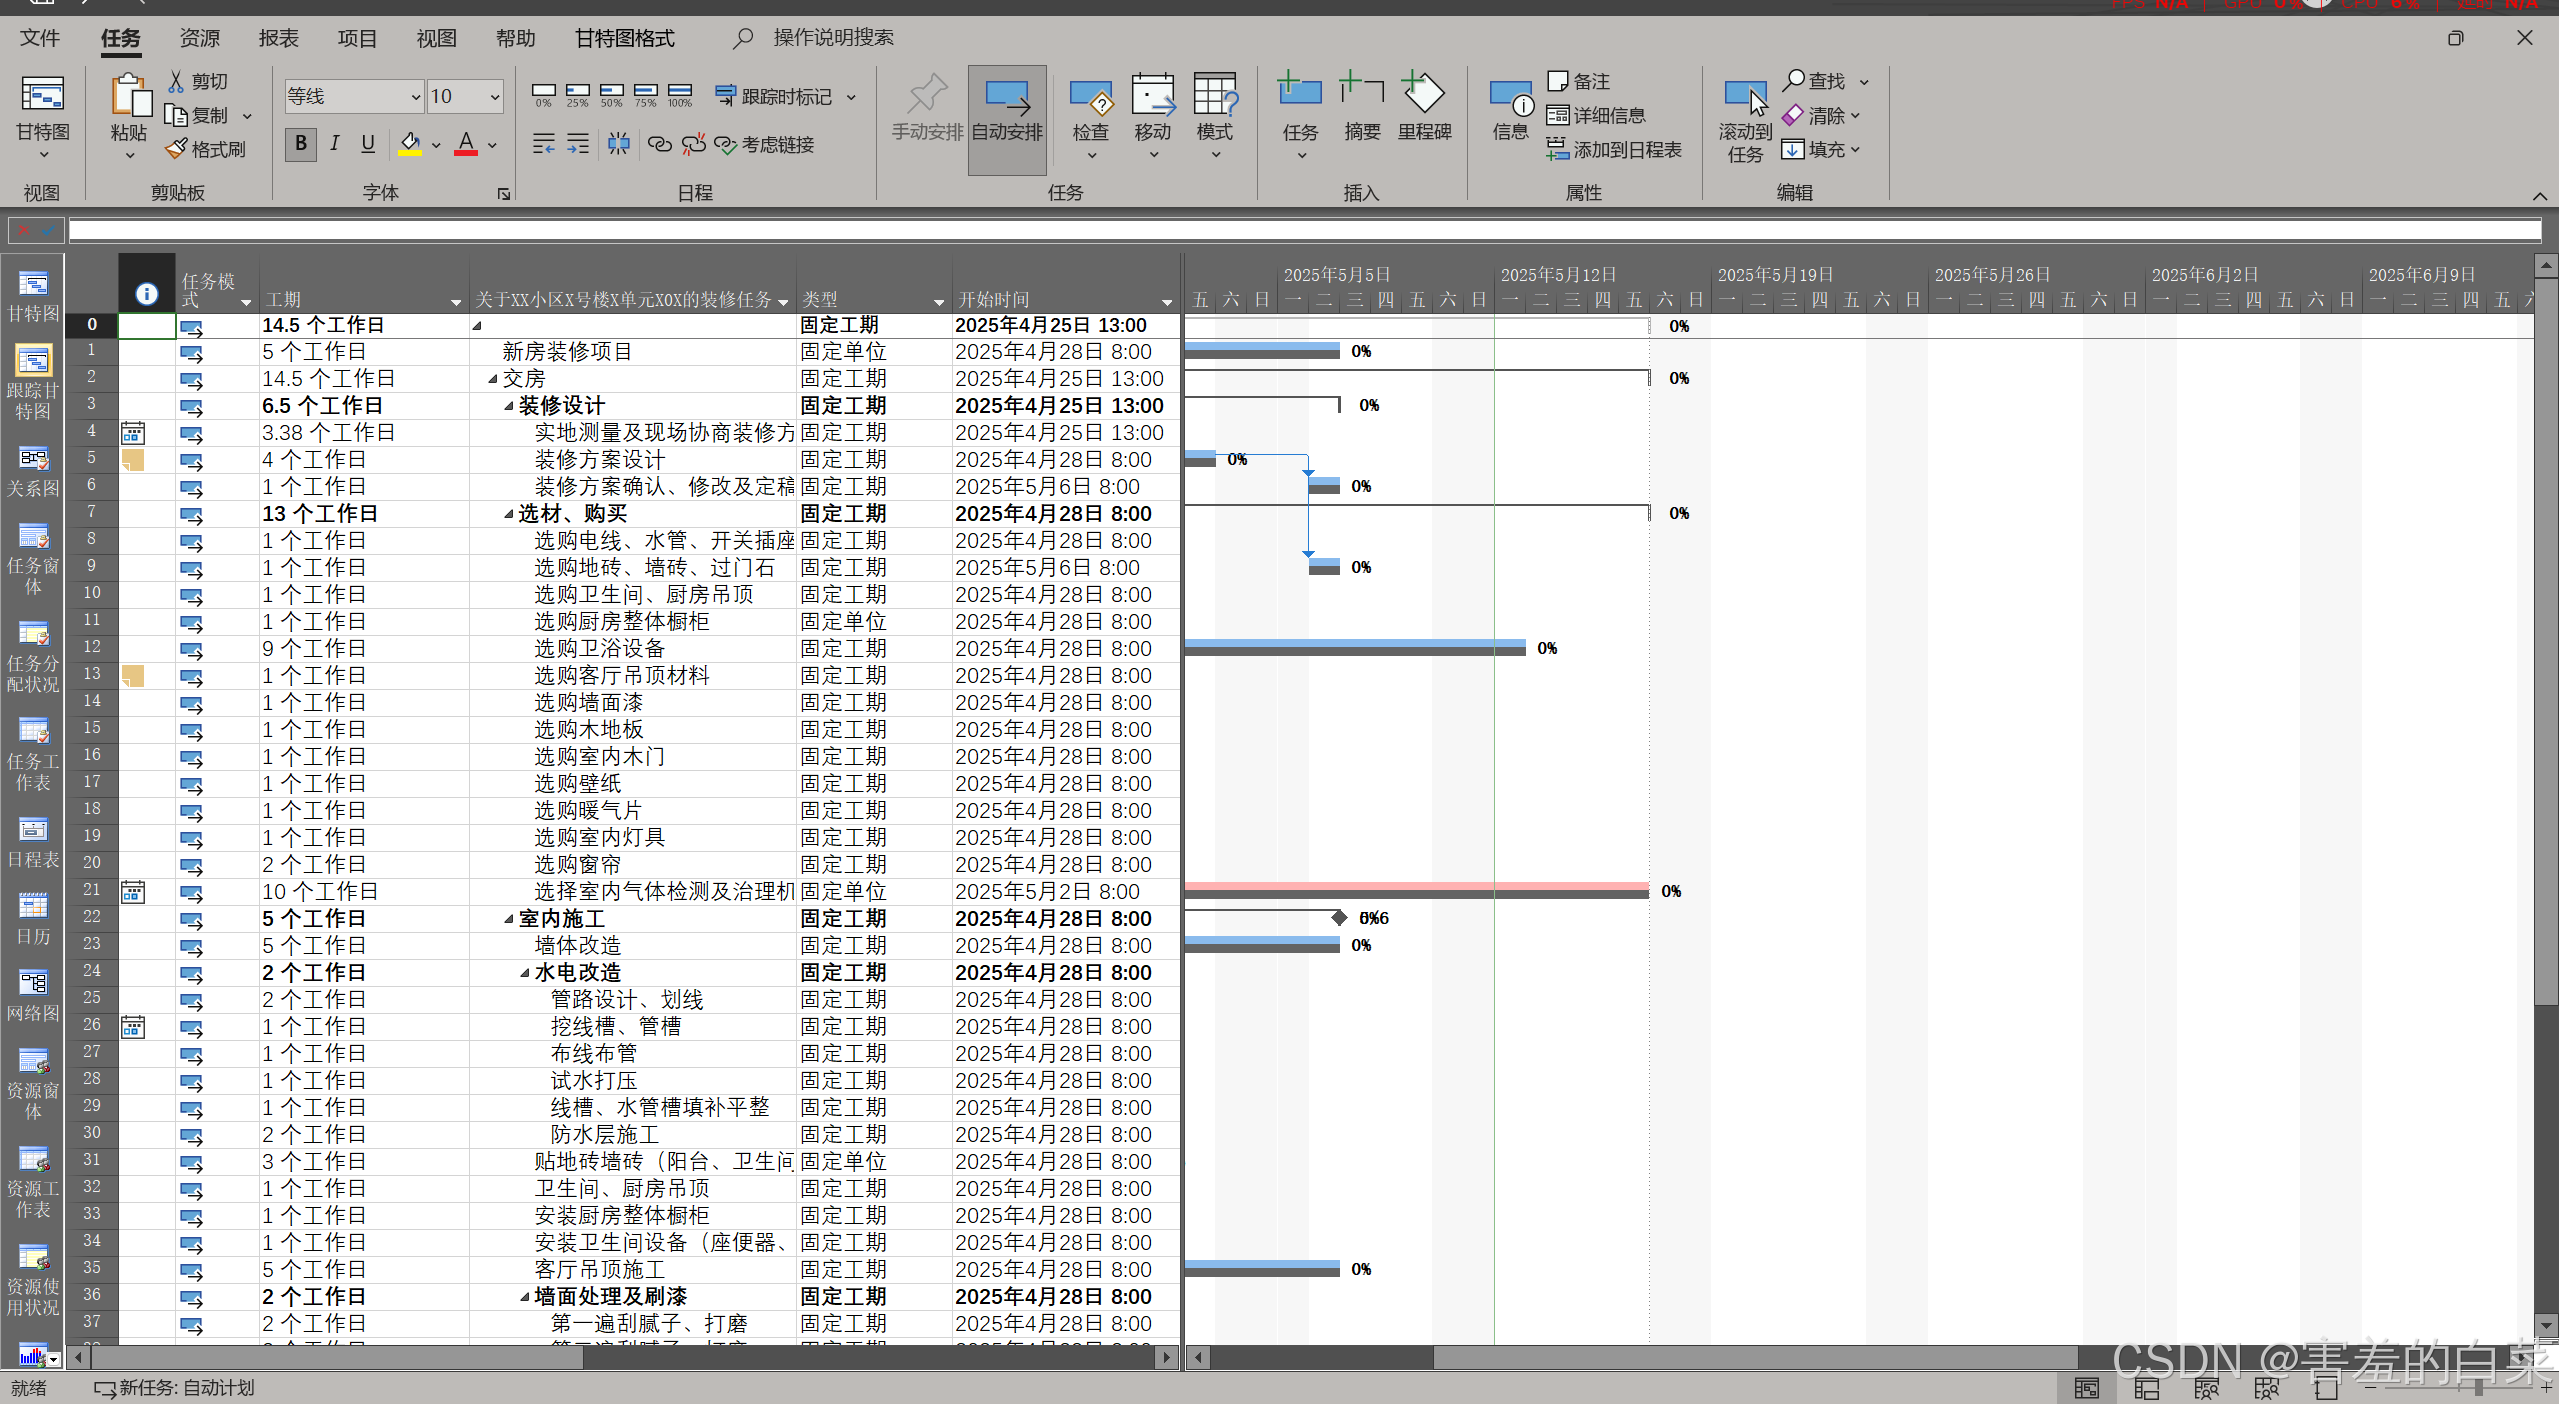Open the 资源 ribbon tab

[x=199, y=38]
